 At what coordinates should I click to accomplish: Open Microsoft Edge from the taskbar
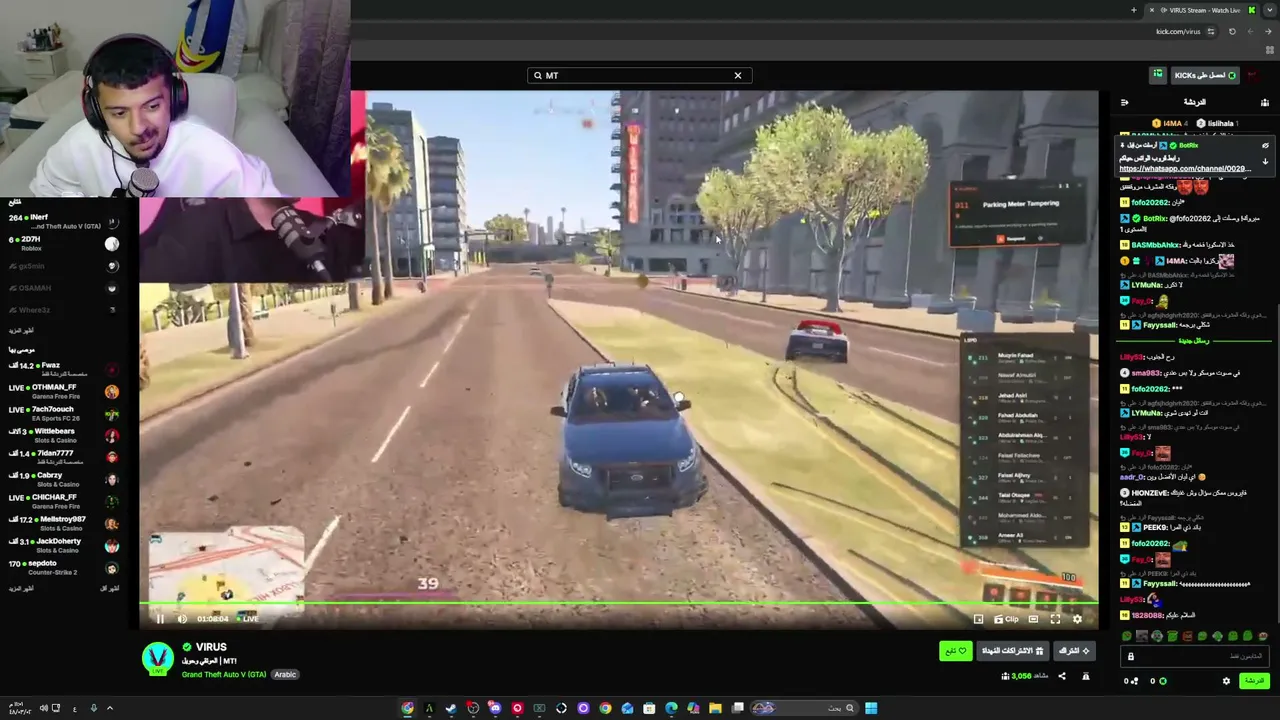coord(671,708)
